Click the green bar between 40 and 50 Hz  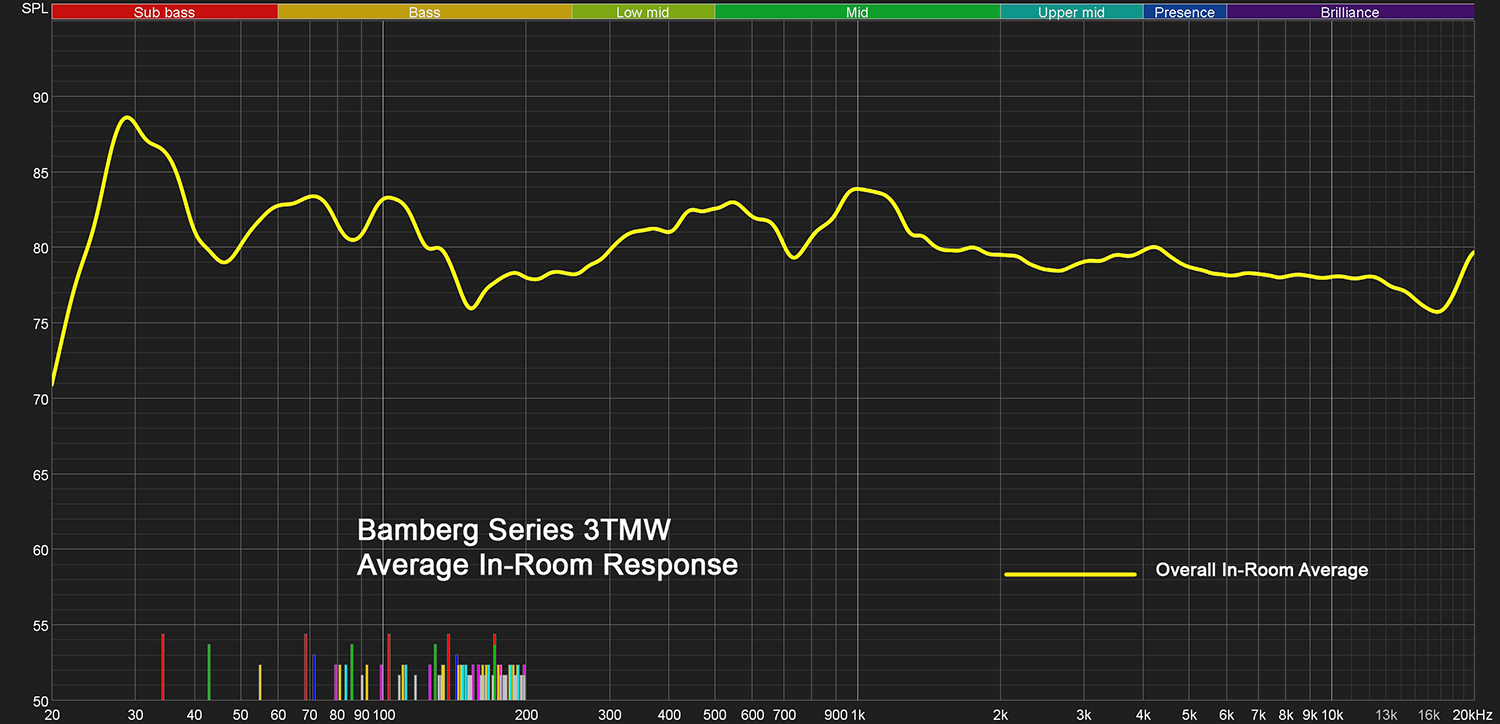[209, 672]
